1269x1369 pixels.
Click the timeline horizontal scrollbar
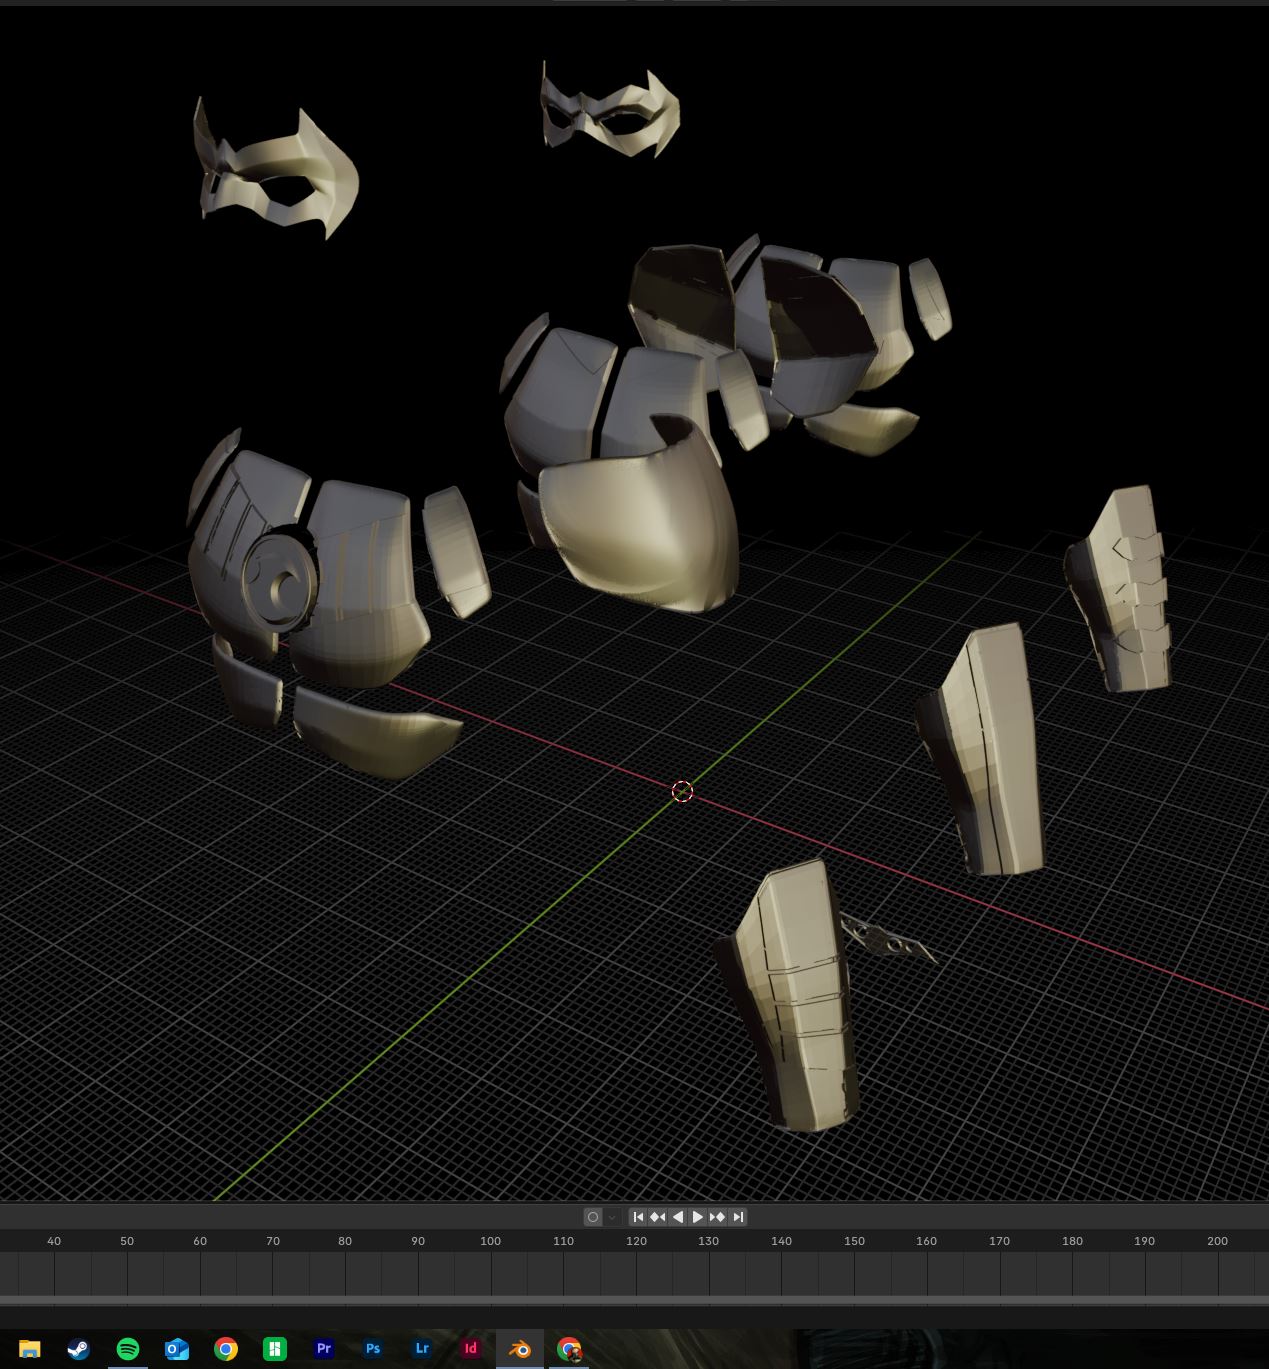[x=634, y=1300]
